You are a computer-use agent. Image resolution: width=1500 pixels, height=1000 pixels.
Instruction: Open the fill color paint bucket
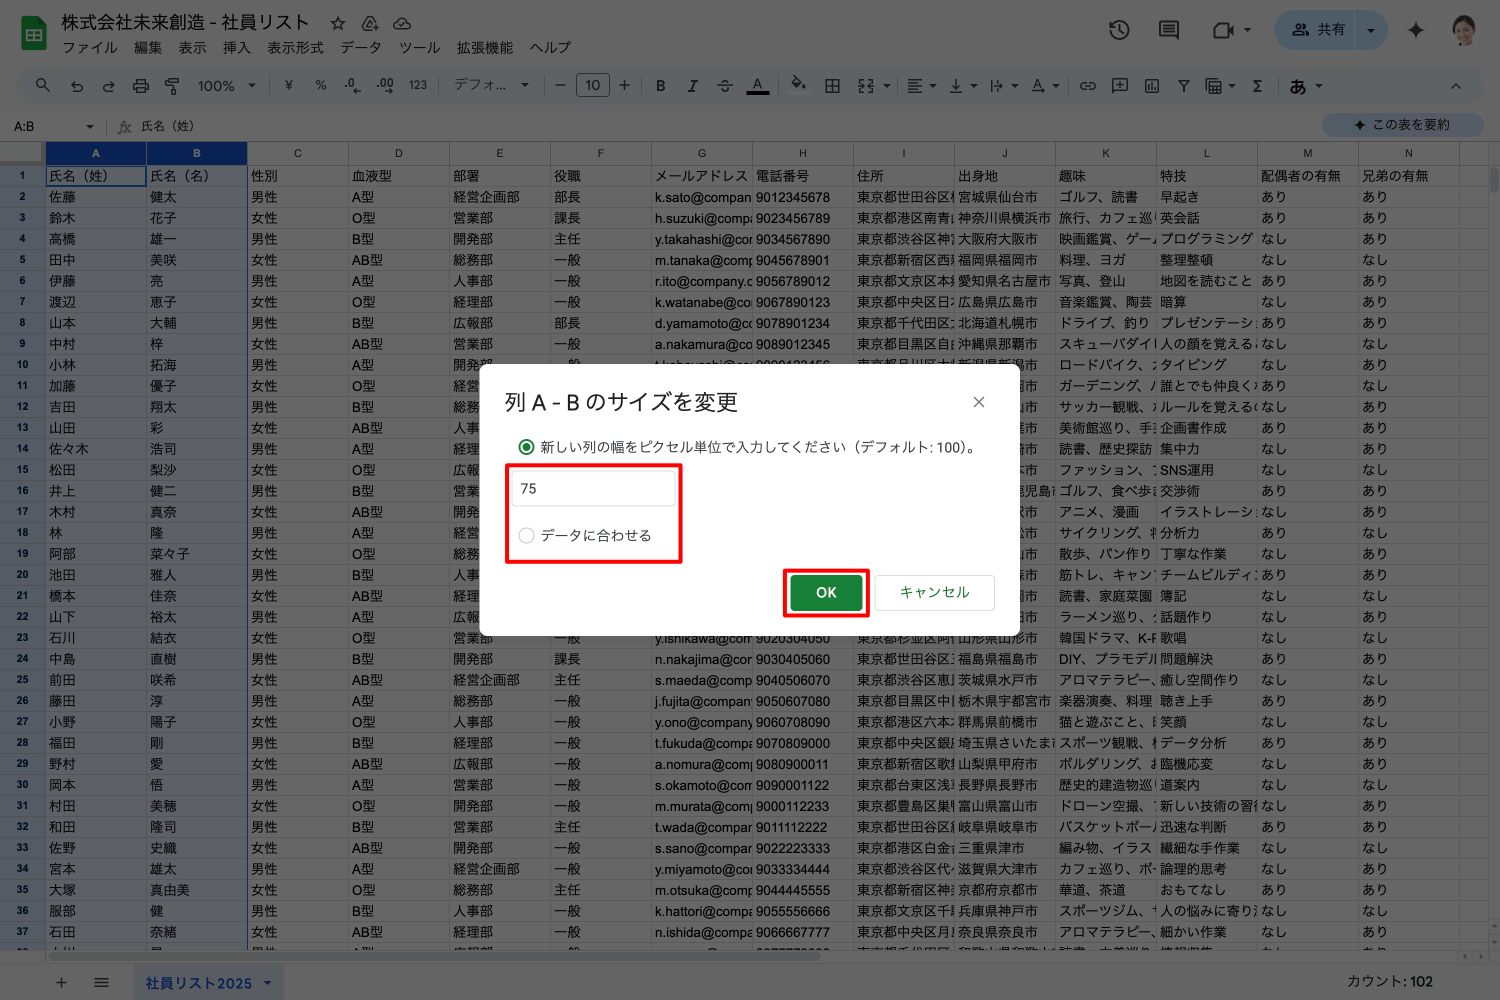point(797,86)
